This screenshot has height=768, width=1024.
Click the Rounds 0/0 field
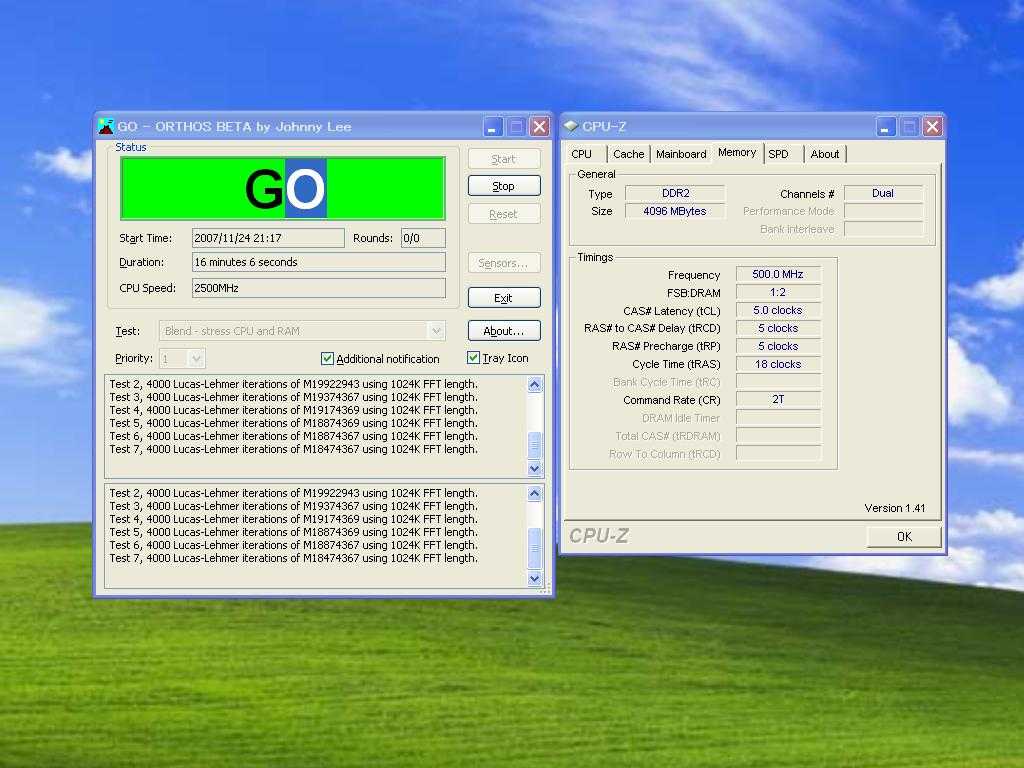point(423,238)
